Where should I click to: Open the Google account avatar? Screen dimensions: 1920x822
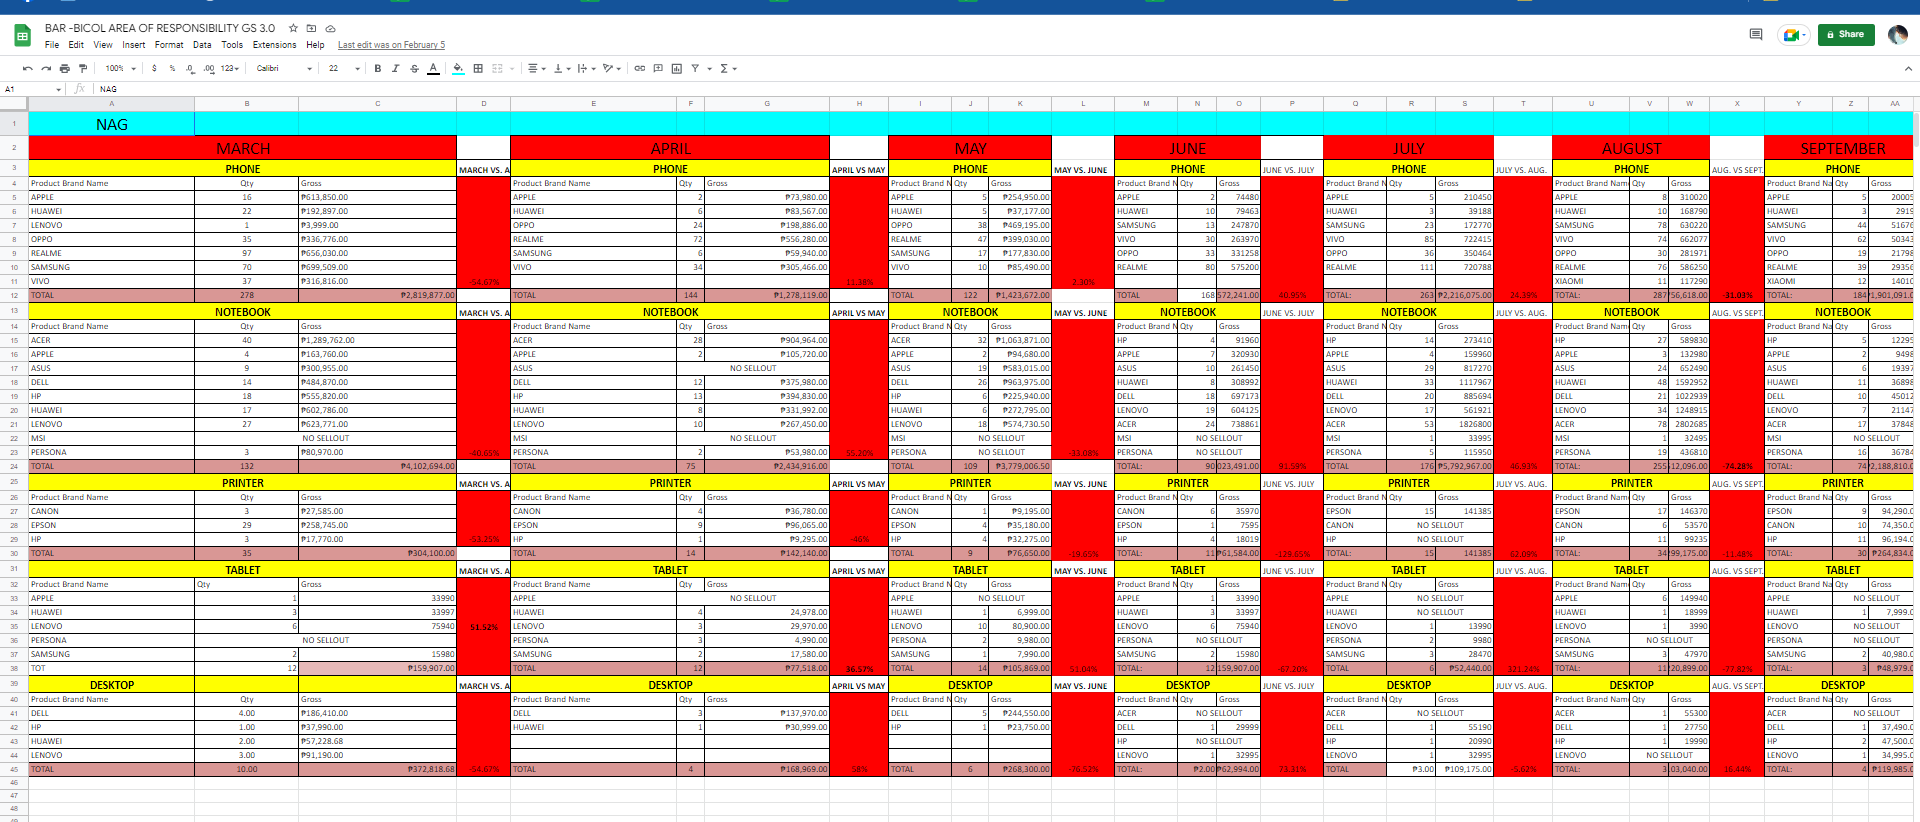tap(1897, 35)
